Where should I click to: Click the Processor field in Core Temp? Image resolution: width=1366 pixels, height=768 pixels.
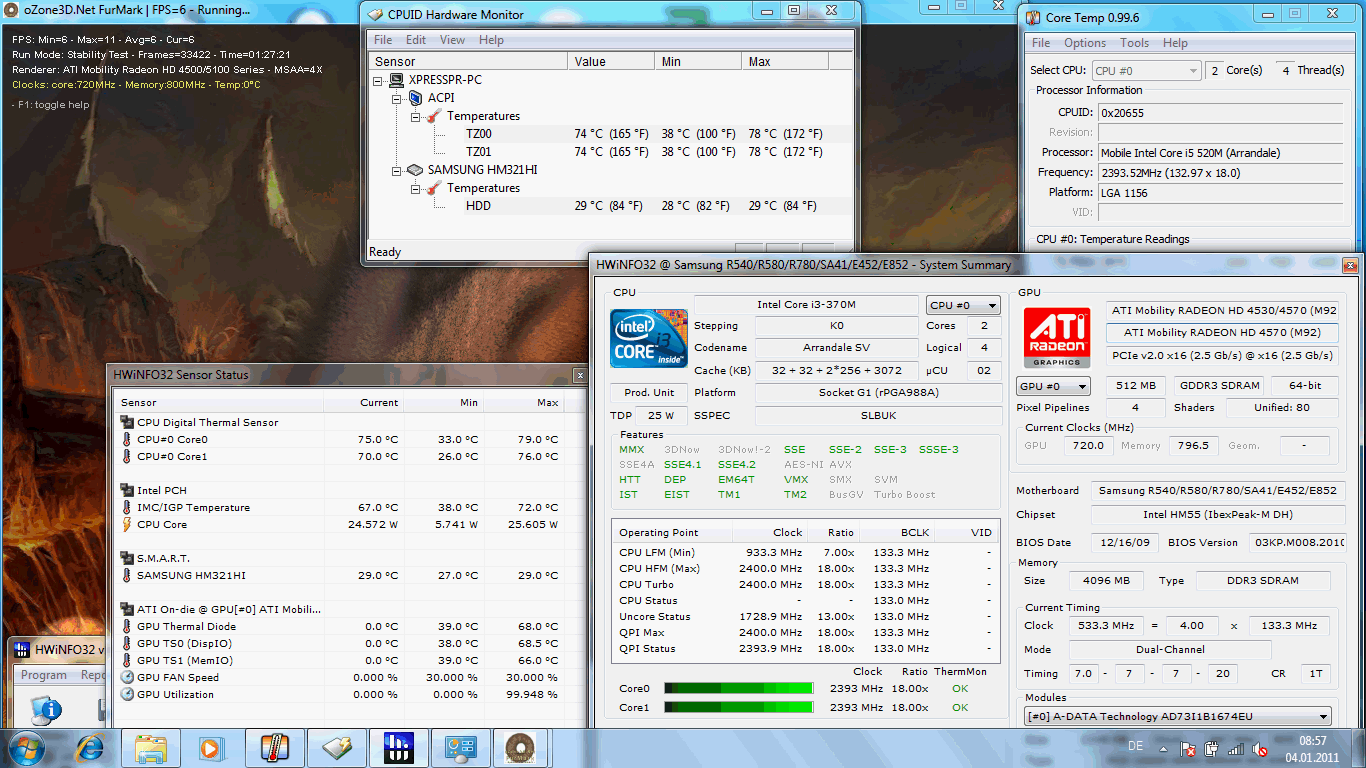coord(1221,153)
